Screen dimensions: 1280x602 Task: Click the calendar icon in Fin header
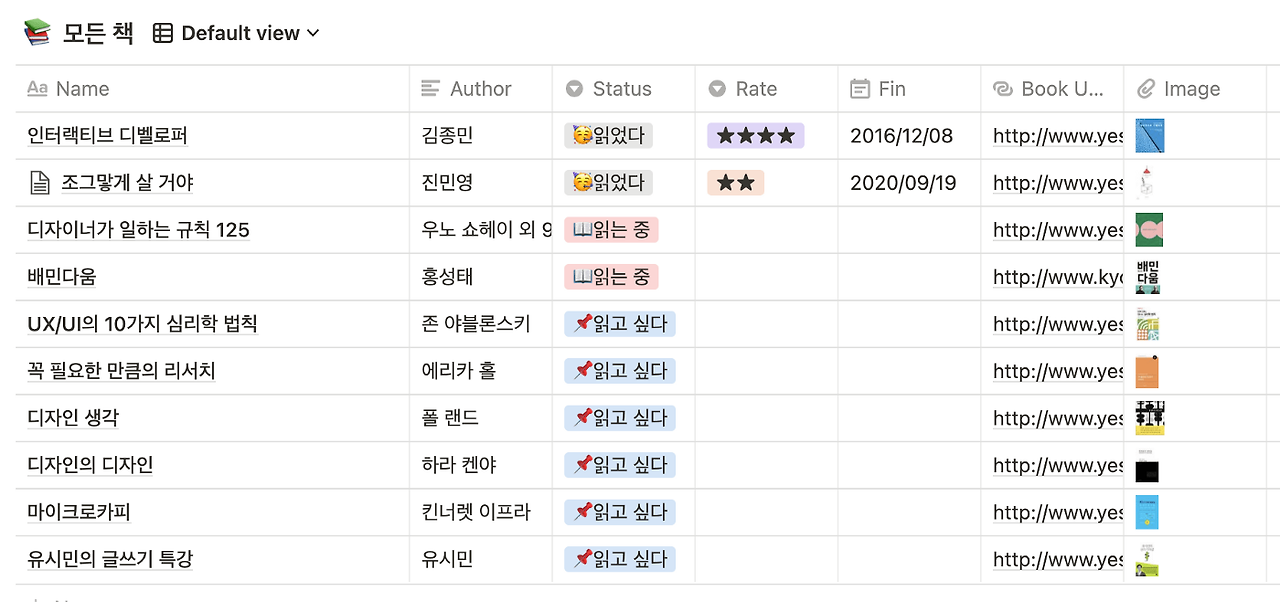[860, 89]
